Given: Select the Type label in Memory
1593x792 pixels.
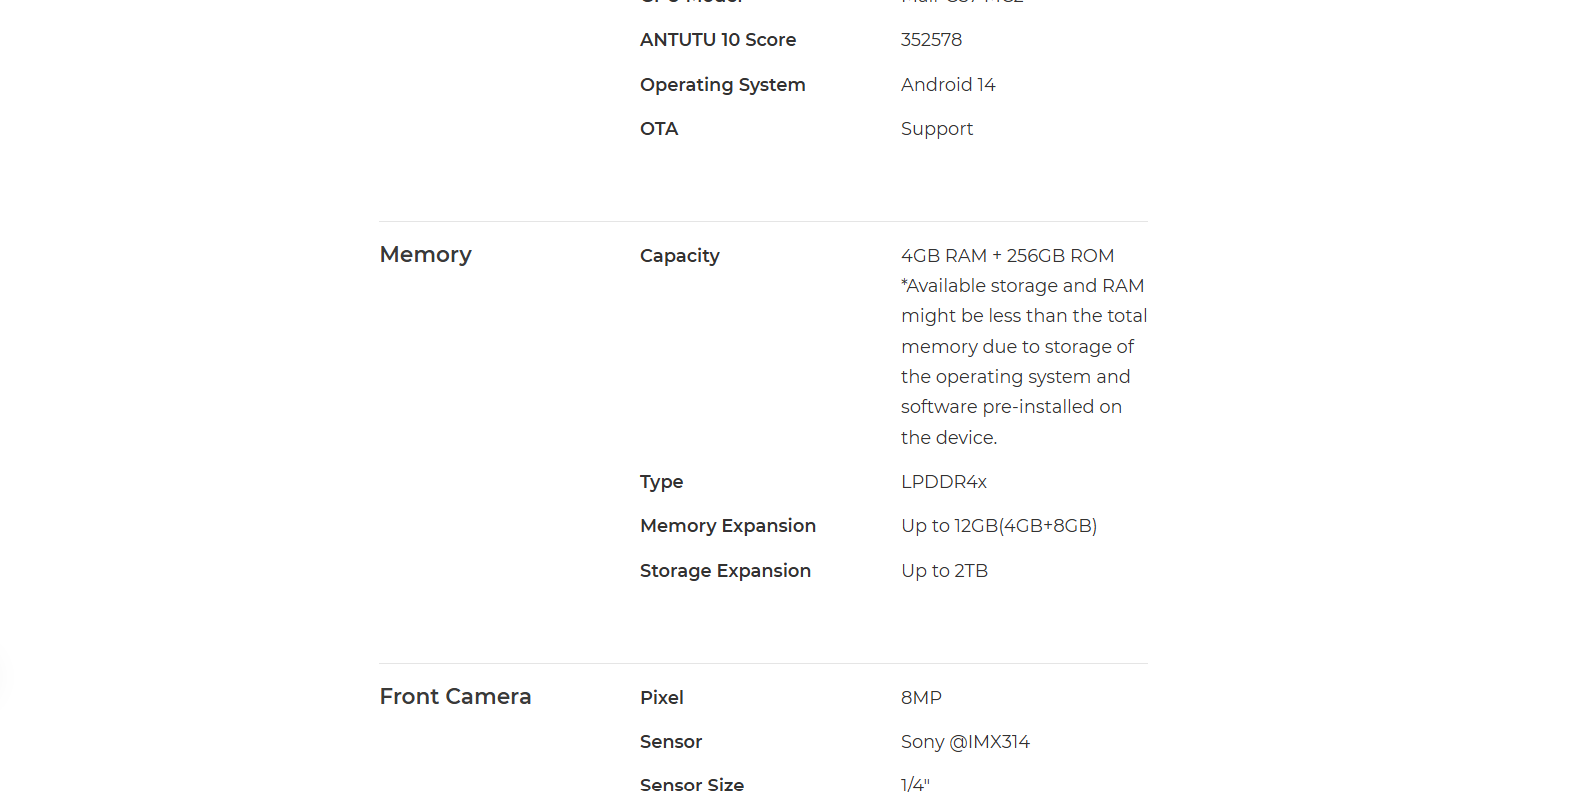Looking at the screenshot, I should [662, 482].
